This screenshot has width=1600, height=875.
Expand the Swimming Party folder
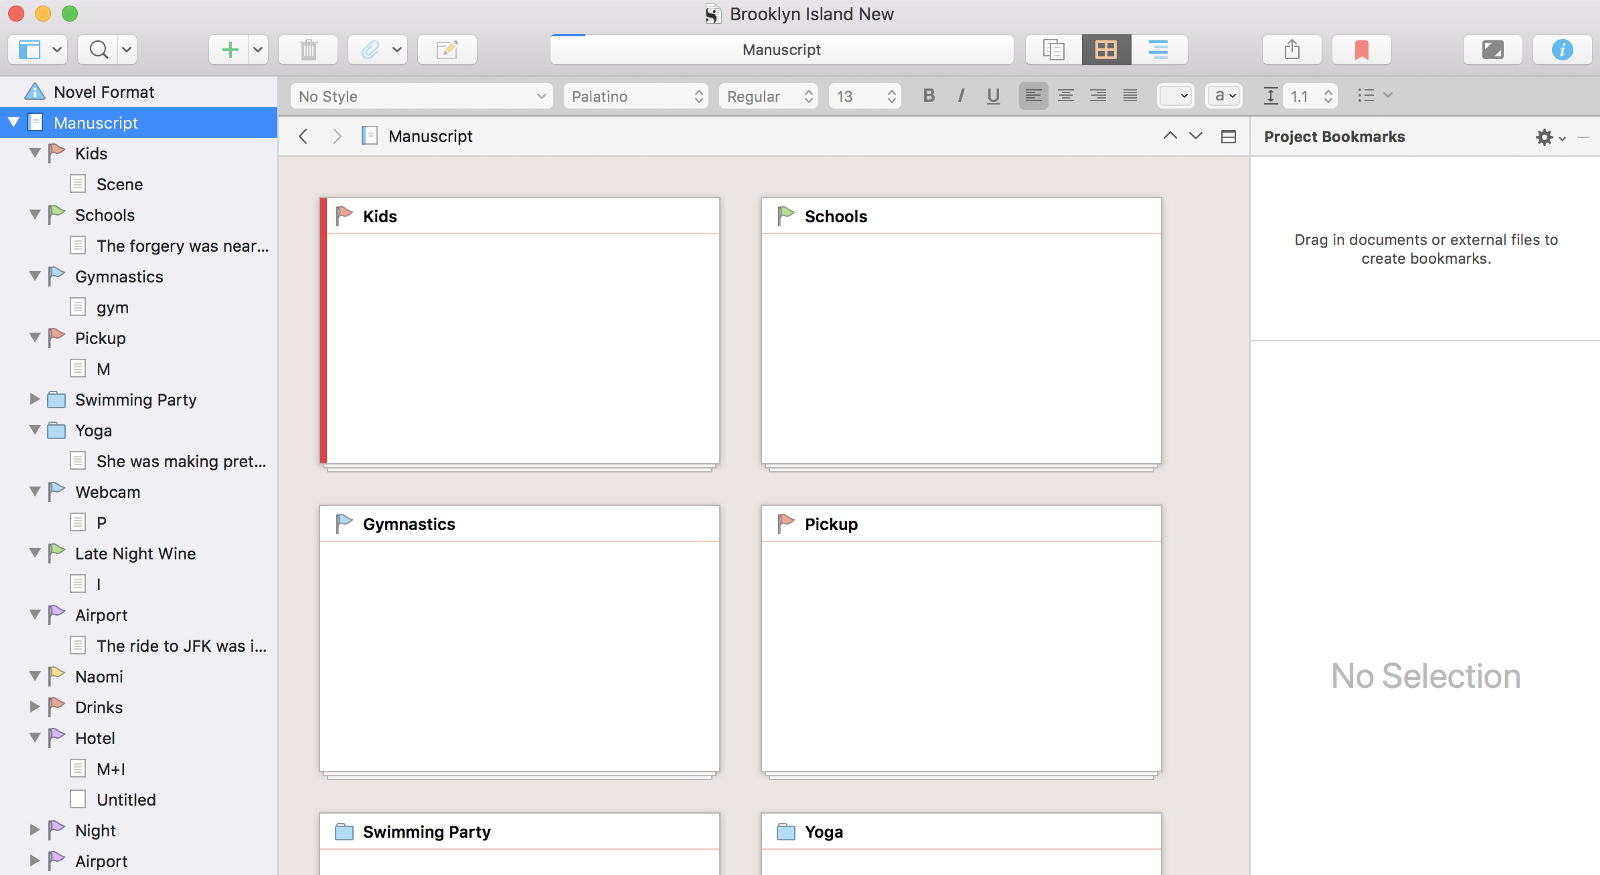35,399
